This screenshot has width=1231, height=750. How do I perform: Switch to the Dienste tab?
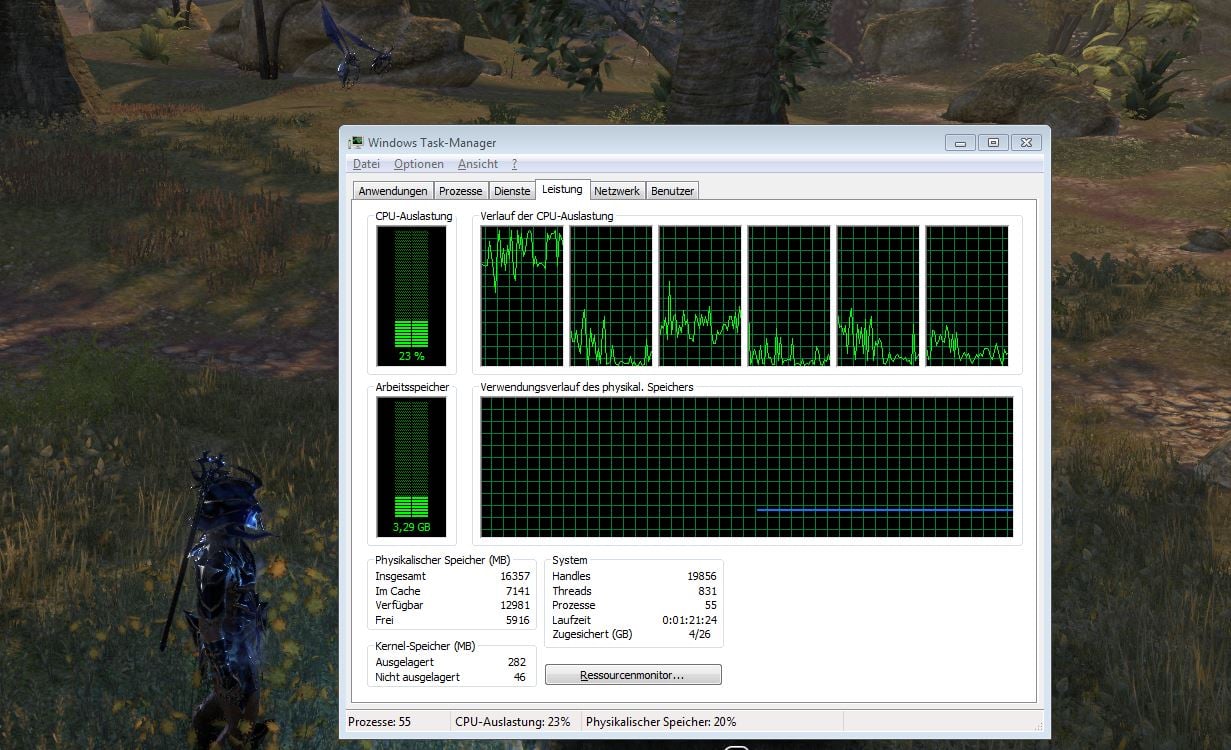(512, 191)
